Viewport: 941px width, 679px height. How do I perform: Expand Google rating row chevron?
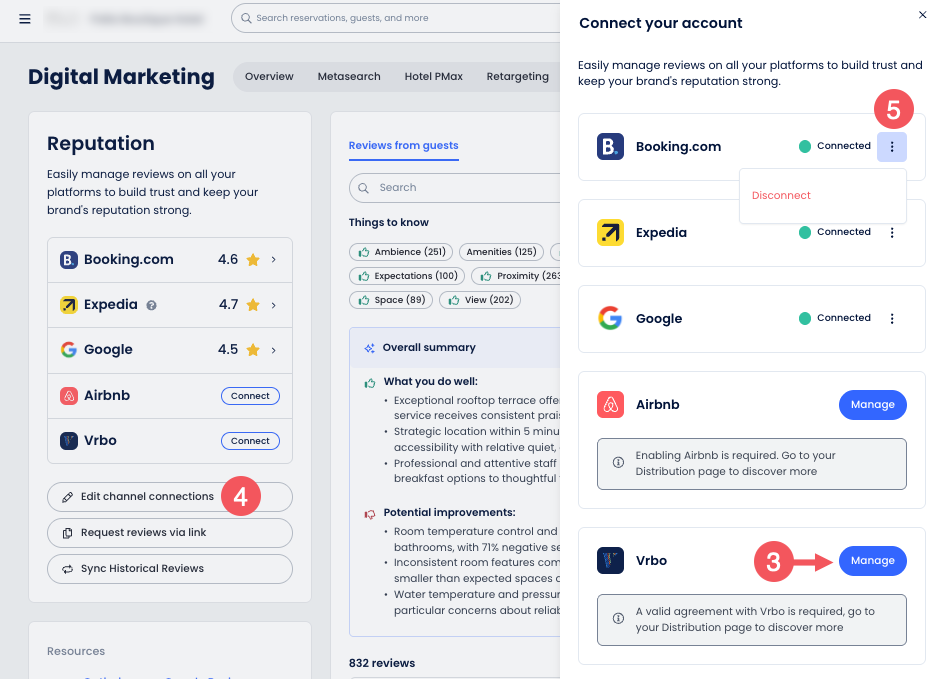pyautogui.click(x=274, y=350)
